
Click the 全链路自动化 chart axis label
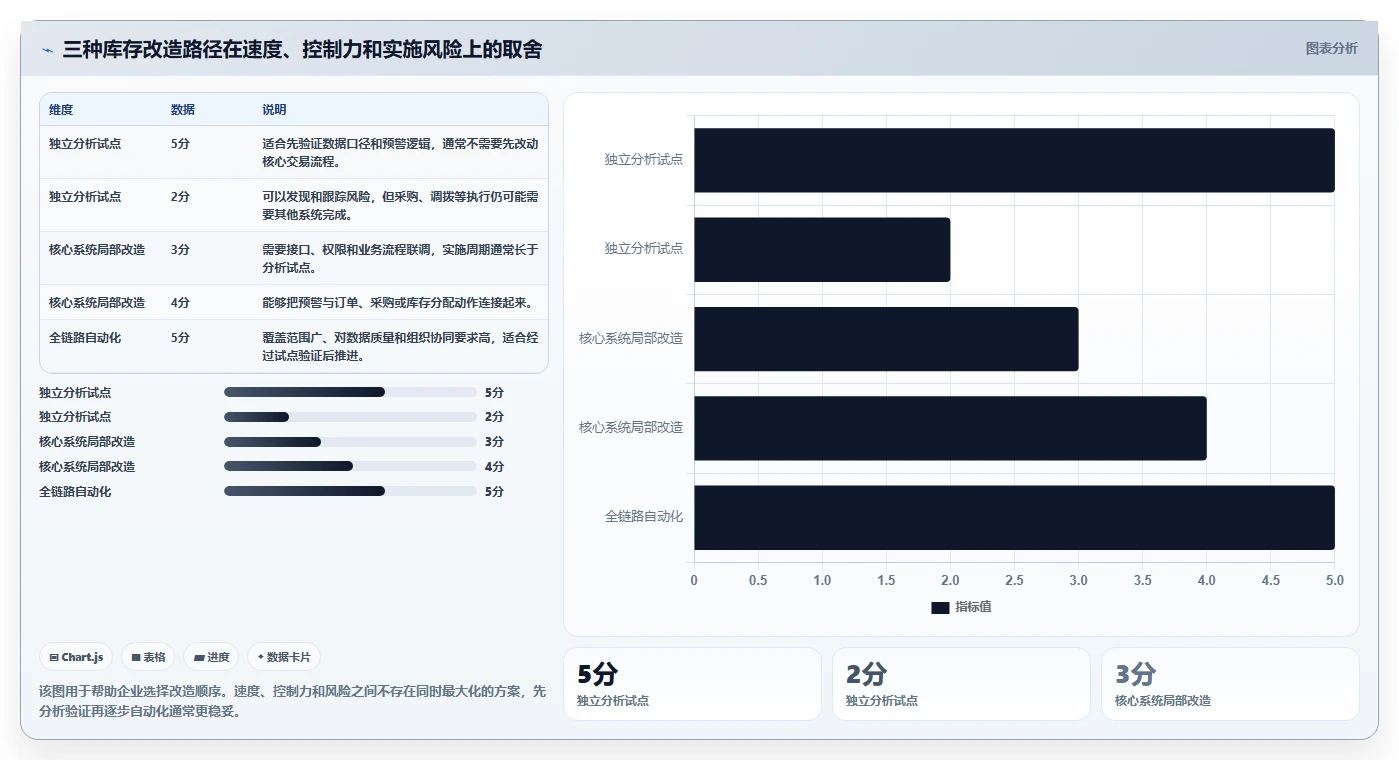pos(644,517)
